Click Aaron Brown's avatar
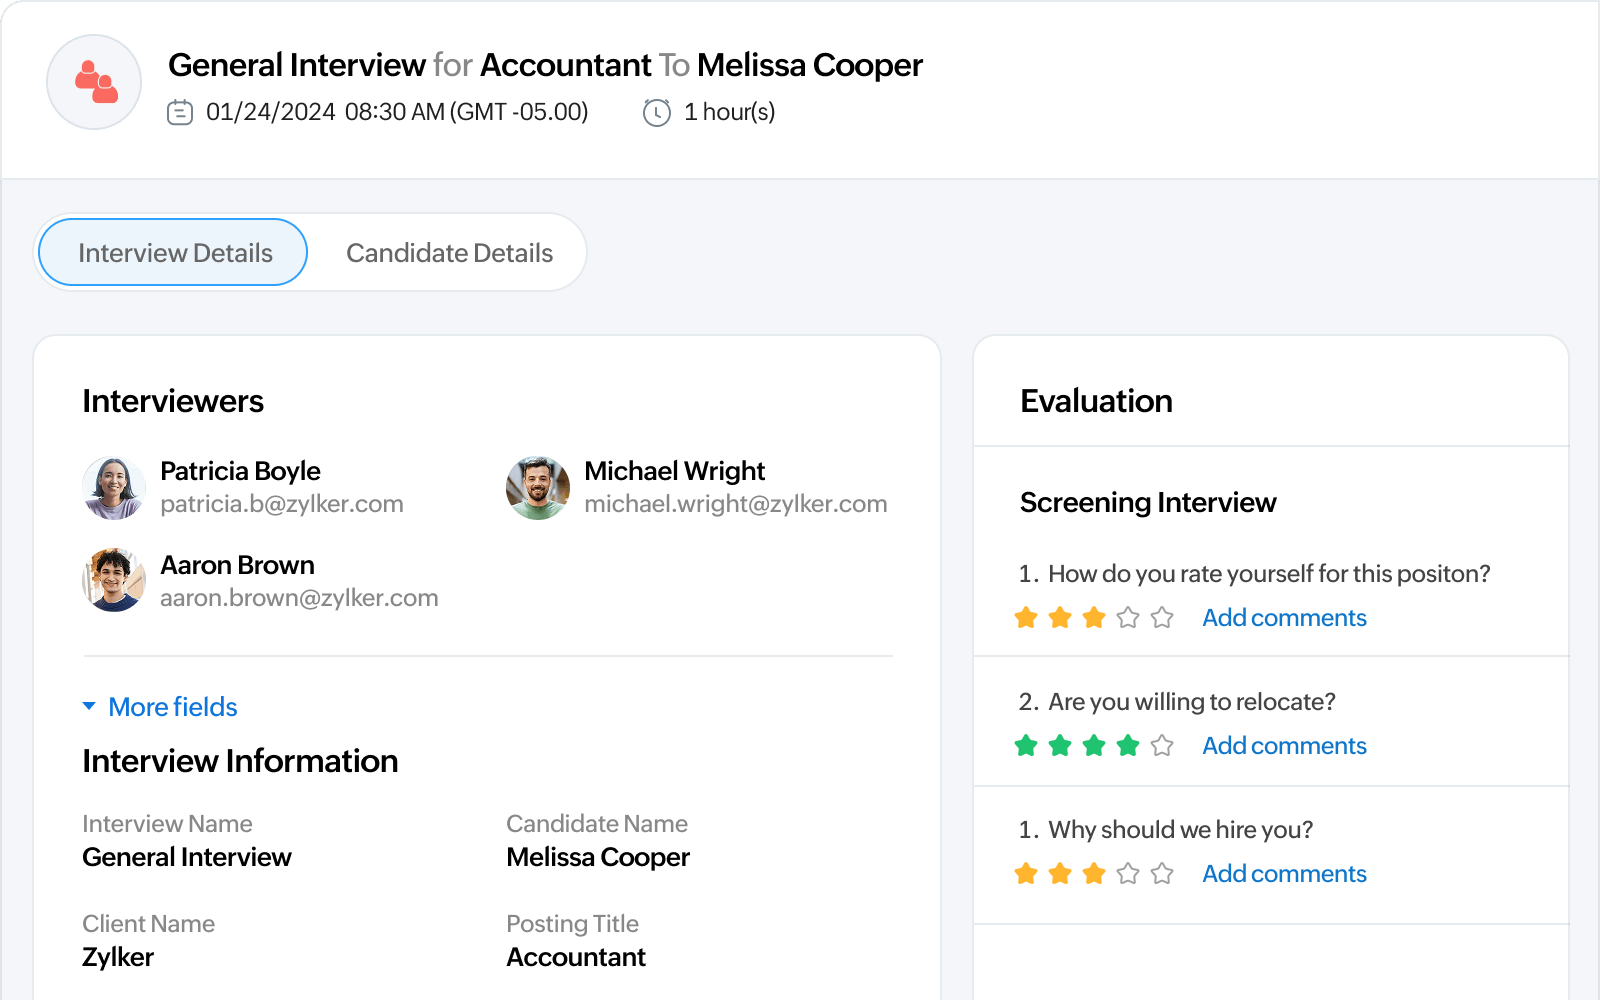 coord(114,580)
